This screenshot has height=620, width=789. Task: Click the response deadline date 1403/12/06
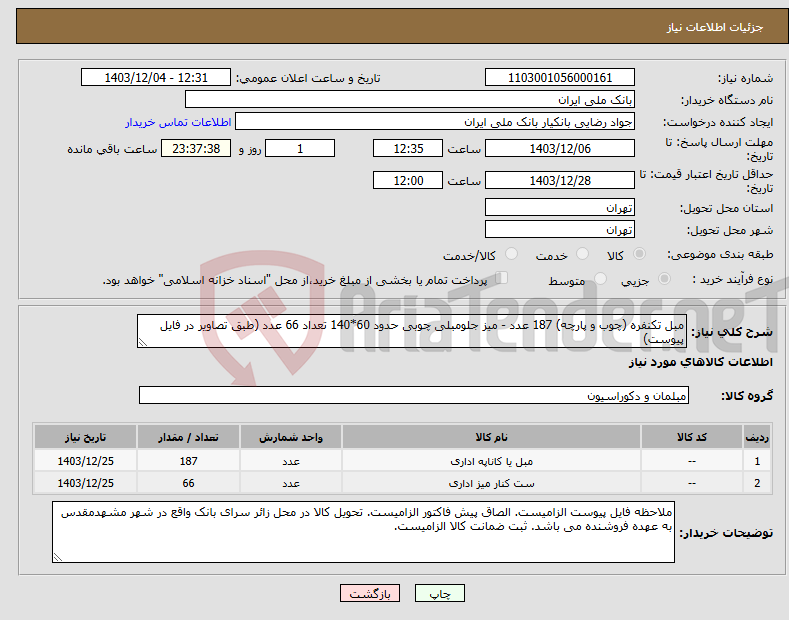click(x=560, y=148)
